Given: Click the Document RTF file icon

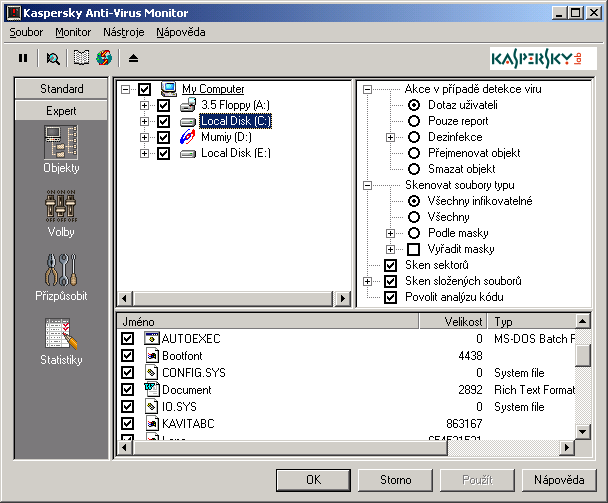Looking at the screenshot, I should coord(152,389).
